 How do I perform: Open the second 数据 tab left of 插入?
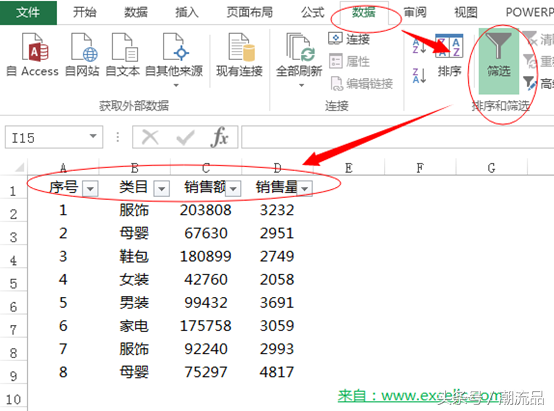[x=136, y=13]
